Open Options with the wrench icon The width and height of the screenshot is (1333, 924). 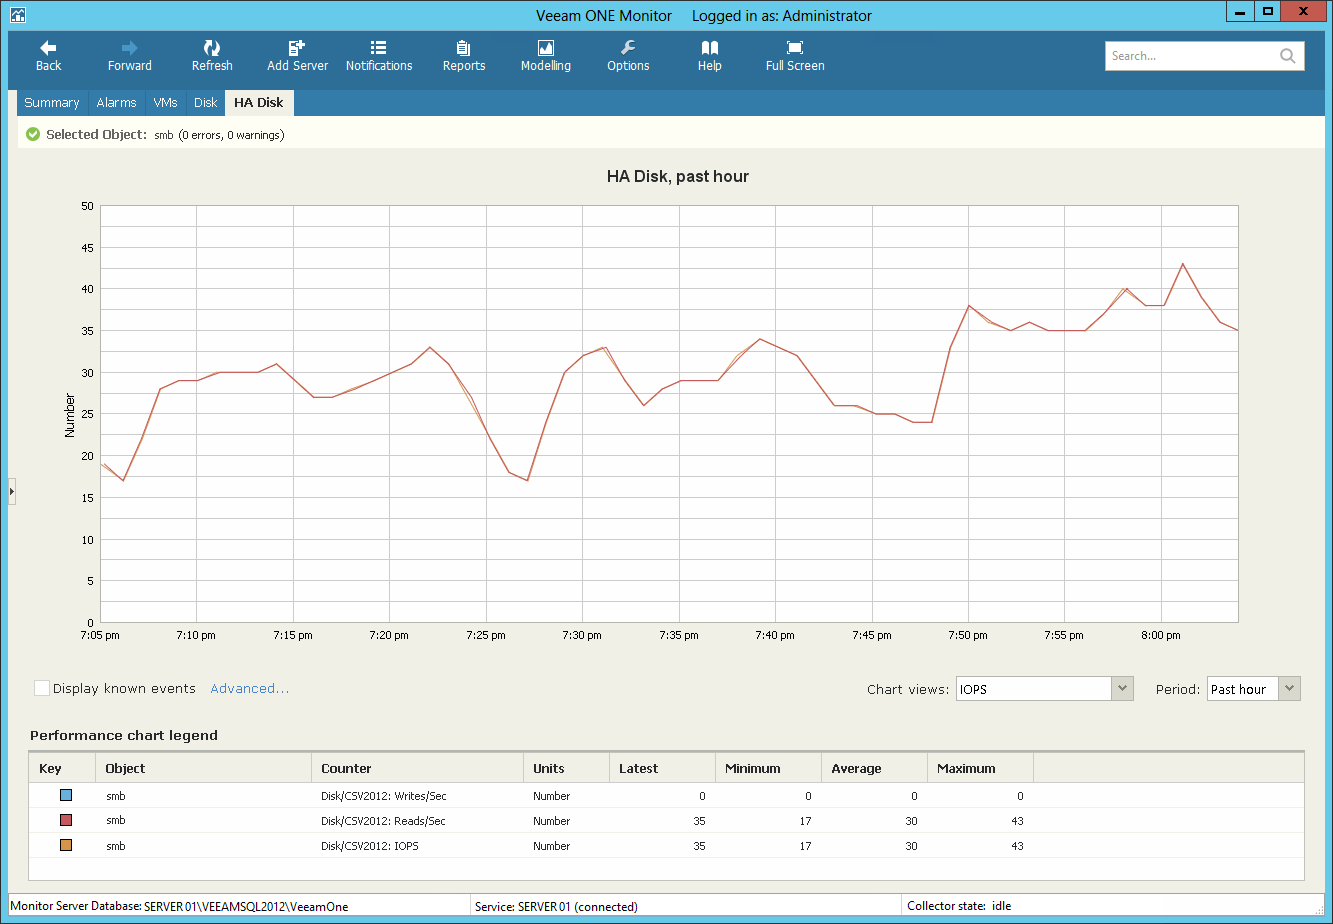[x=628, y=56]
